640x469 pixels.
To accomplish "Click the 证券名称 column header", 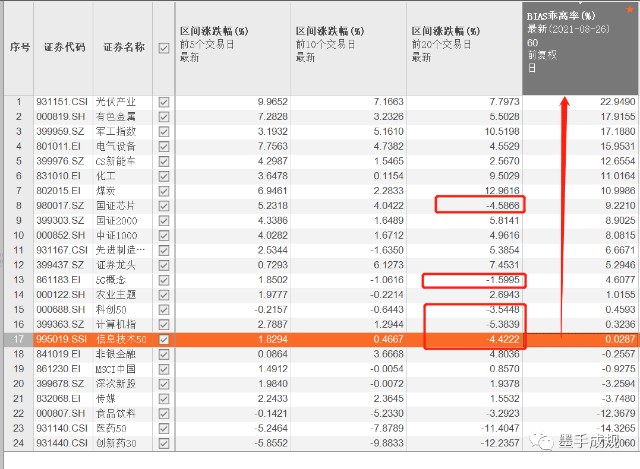I will 123,49.
